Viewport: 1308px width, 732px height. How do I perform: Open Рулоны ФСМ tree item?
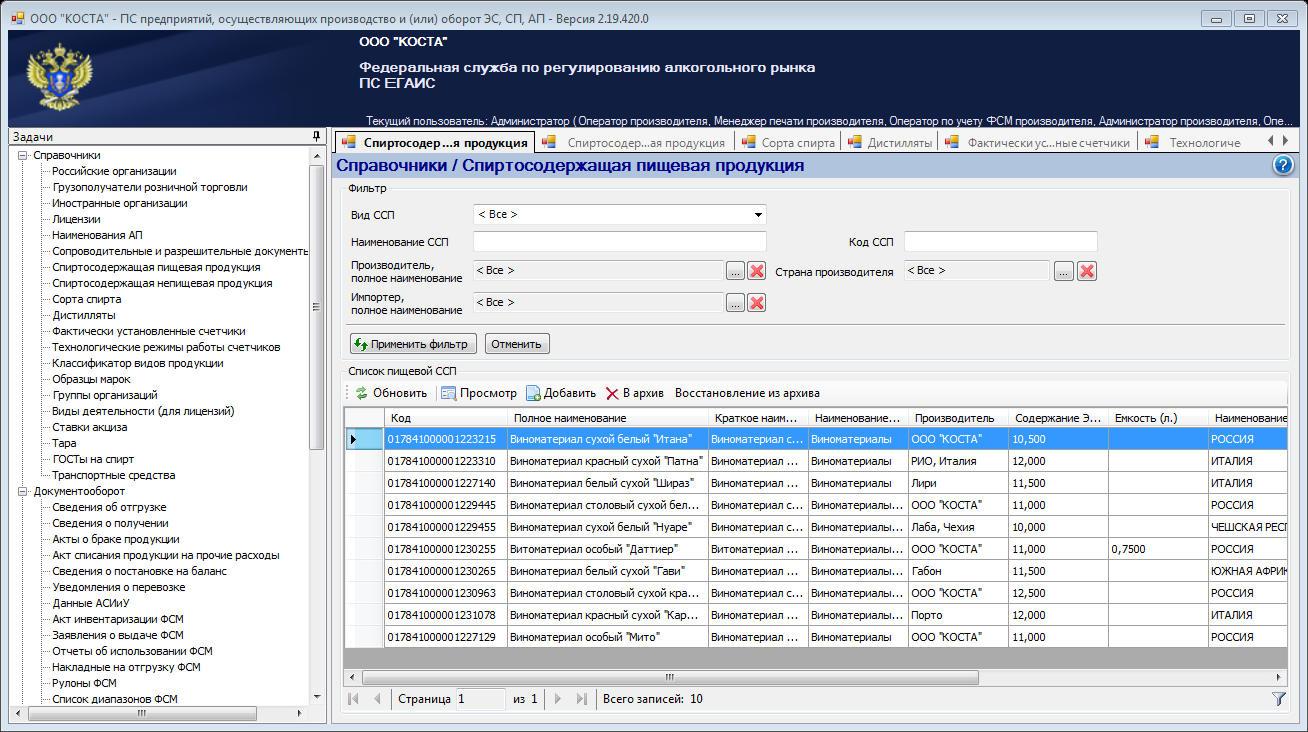click(x=84, y=683)
